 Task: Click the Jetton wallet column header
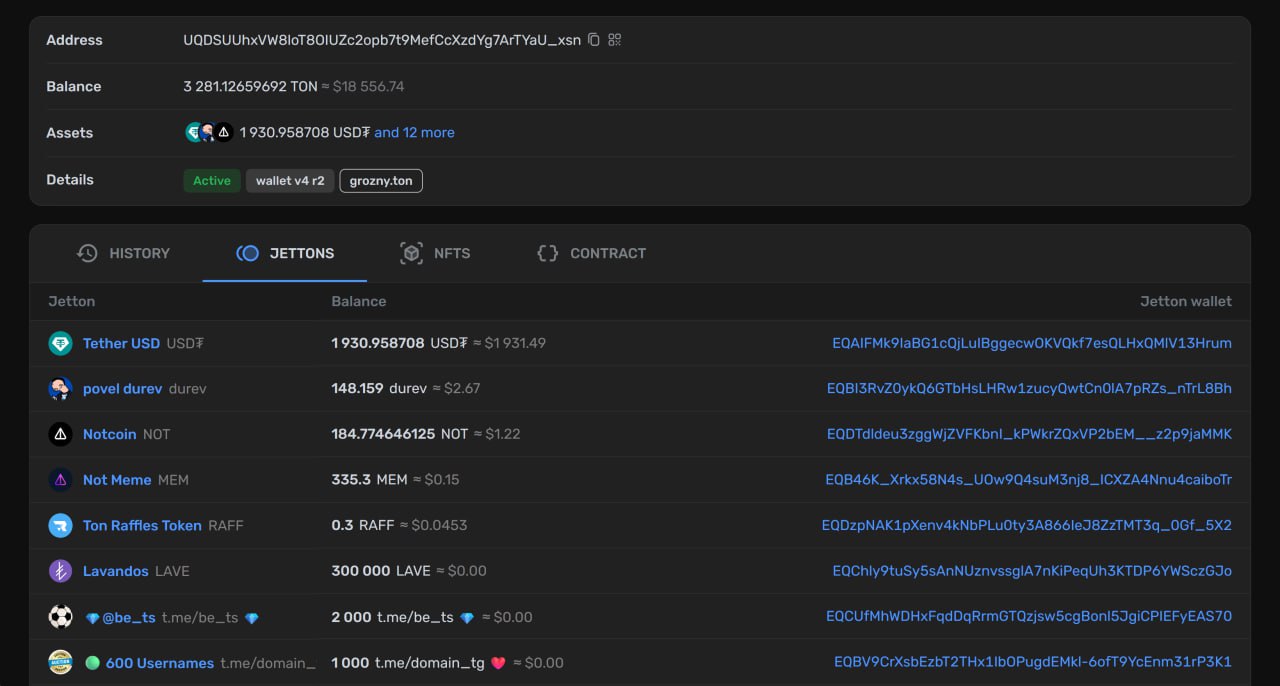[1186, 301]
